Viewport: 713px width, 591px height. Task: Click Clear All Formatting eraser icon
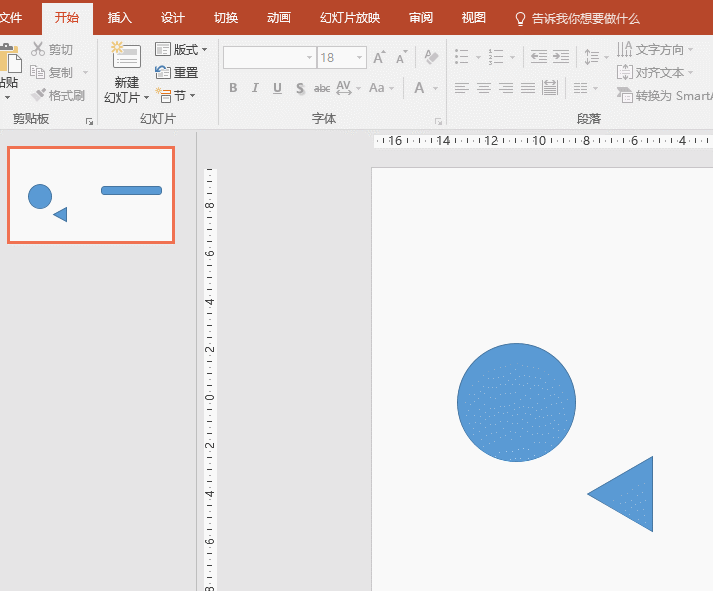pyautogui.click(x=431, y=58)
